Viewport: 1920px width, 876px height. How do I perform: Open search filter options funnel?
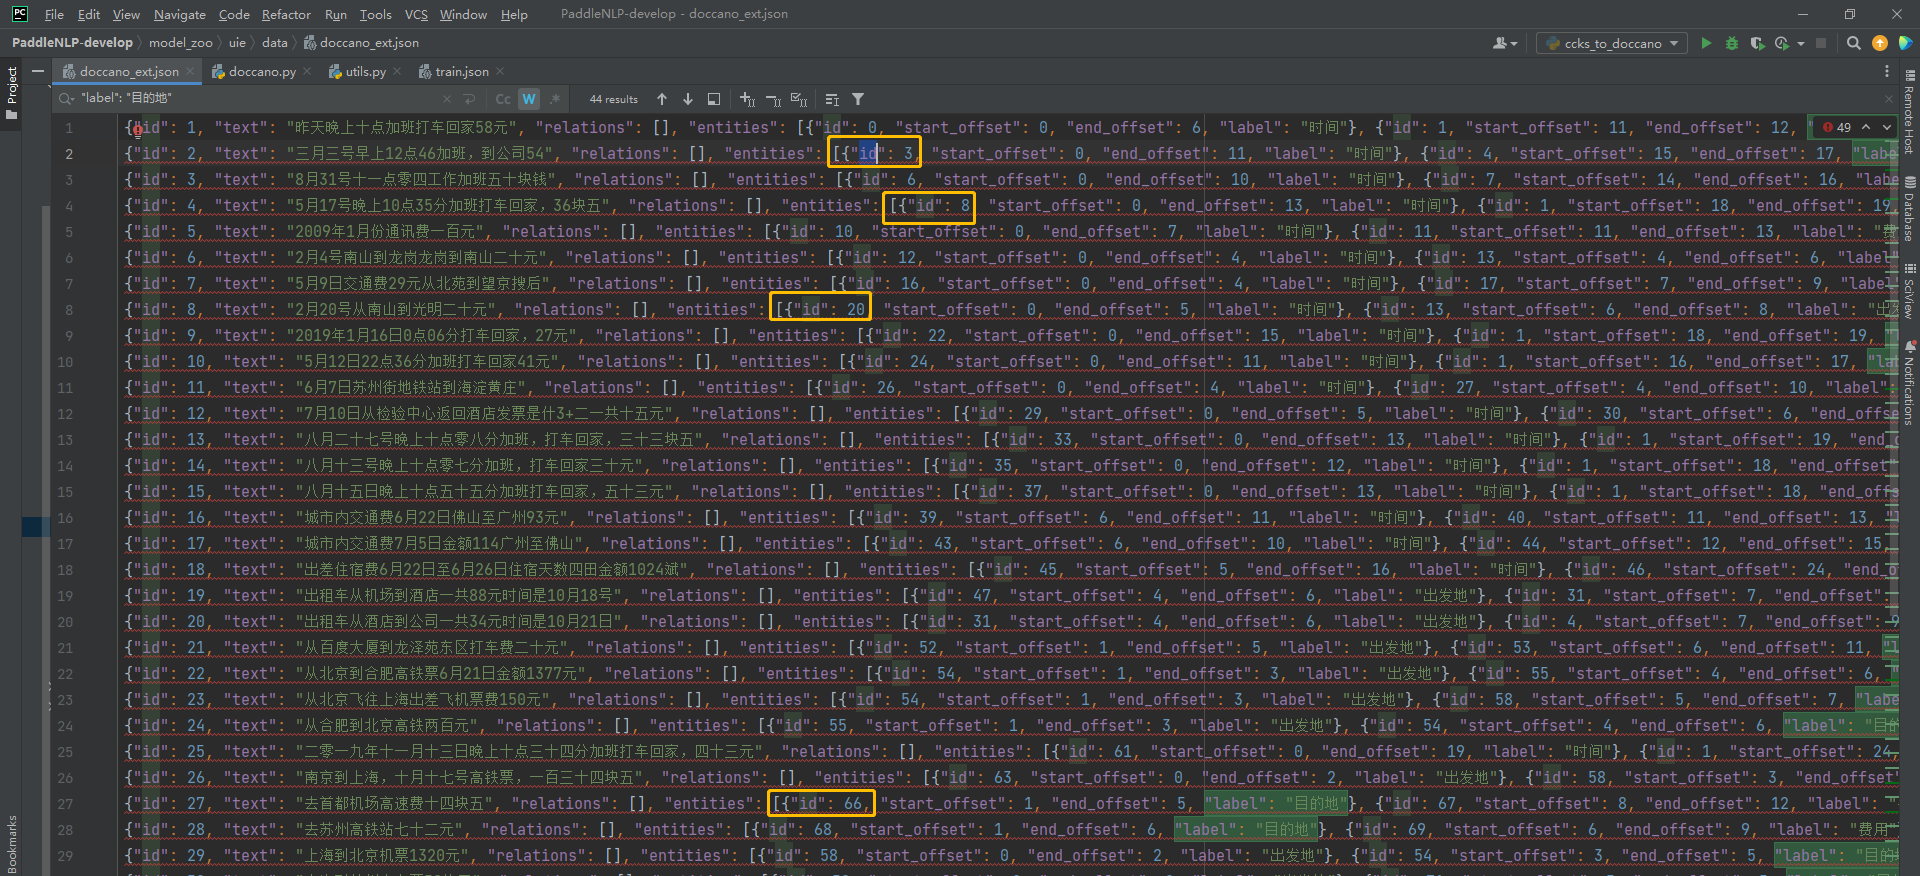click(858, 99)
